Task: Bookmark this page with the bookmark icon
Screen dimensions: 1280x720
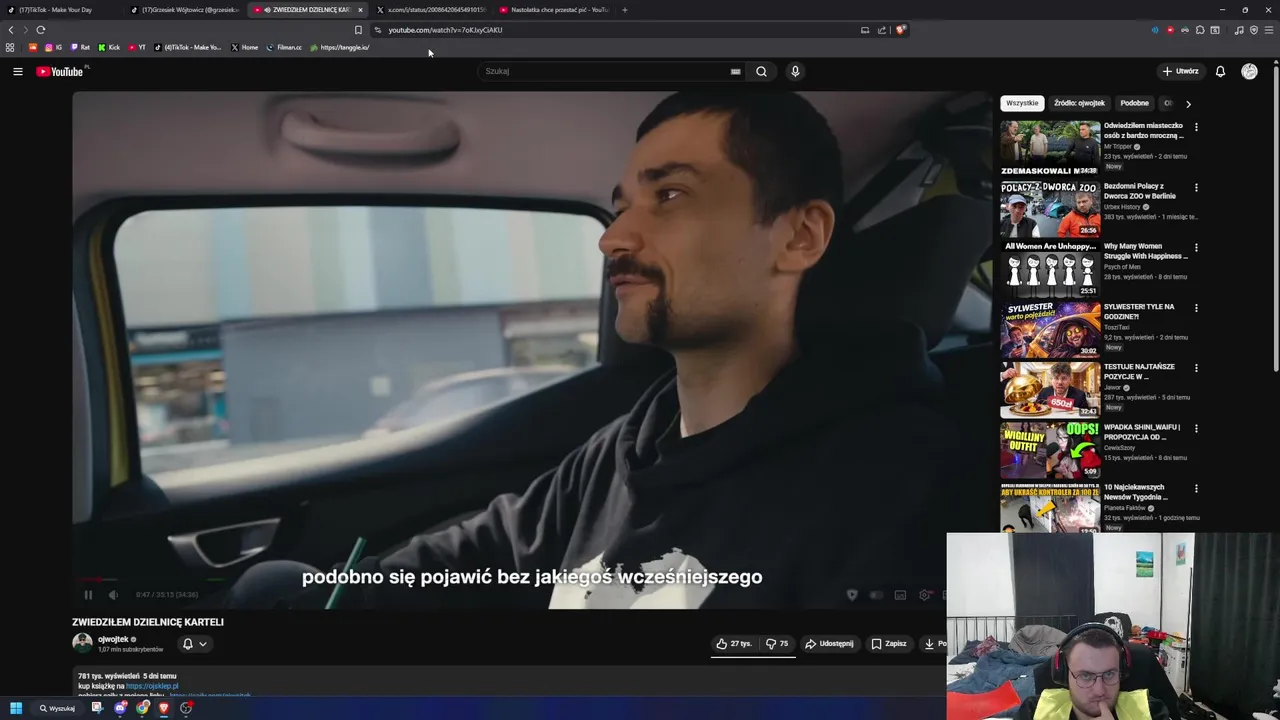Action: [358, 30]
